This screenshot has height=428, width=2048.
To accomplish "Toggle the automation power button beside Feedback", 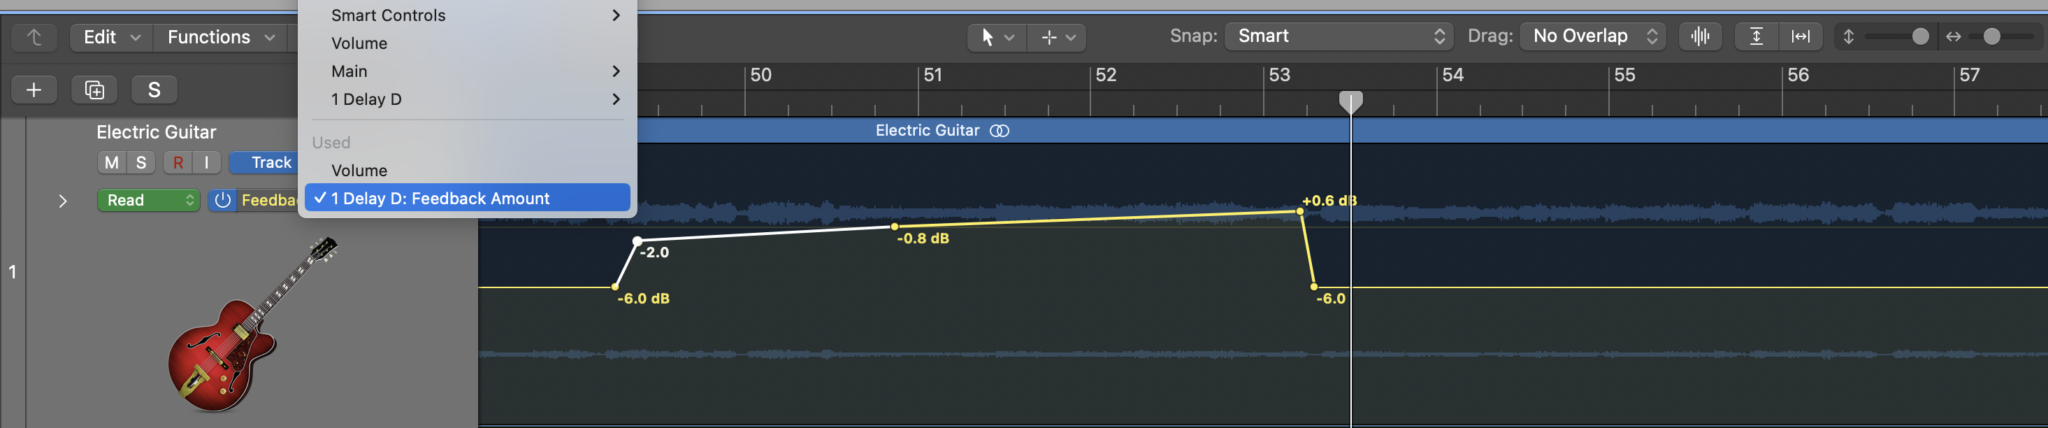I will coord(222,200).
